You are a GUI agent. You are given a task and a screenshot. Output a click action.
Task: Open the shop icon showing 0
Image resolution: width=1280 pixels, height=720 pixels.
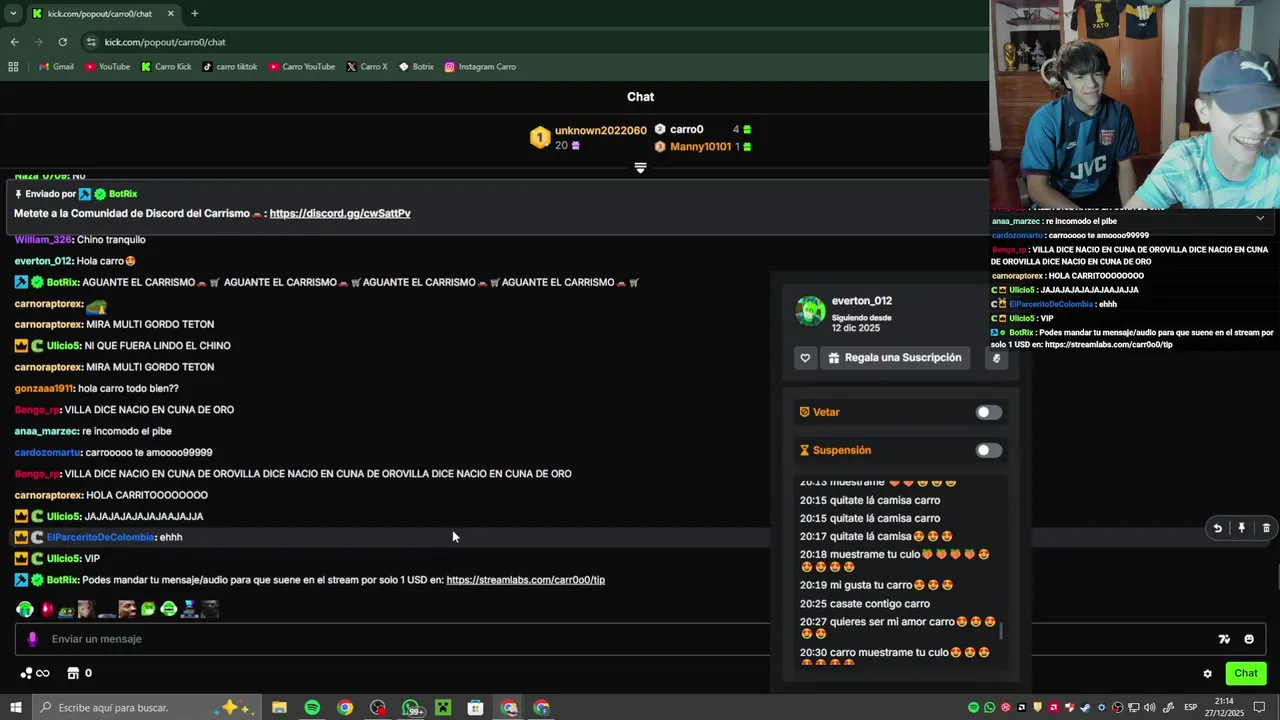tap(79, 674)
